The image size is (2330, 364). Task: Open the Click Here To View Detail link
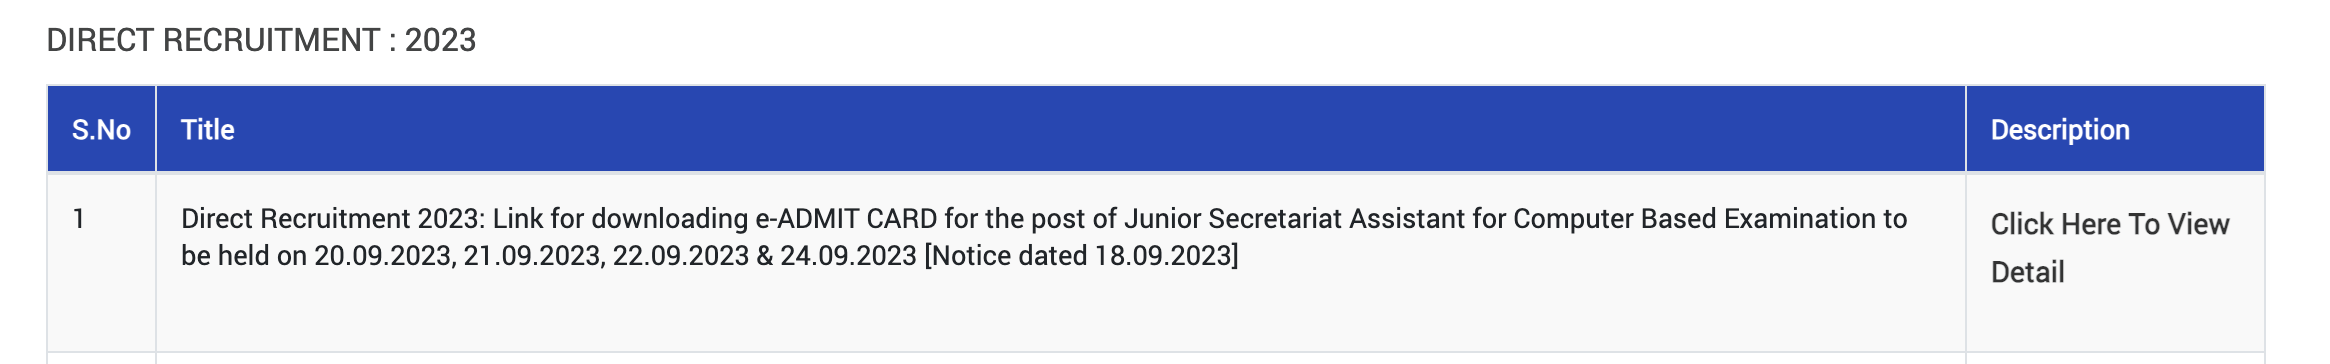[2109, 248]
